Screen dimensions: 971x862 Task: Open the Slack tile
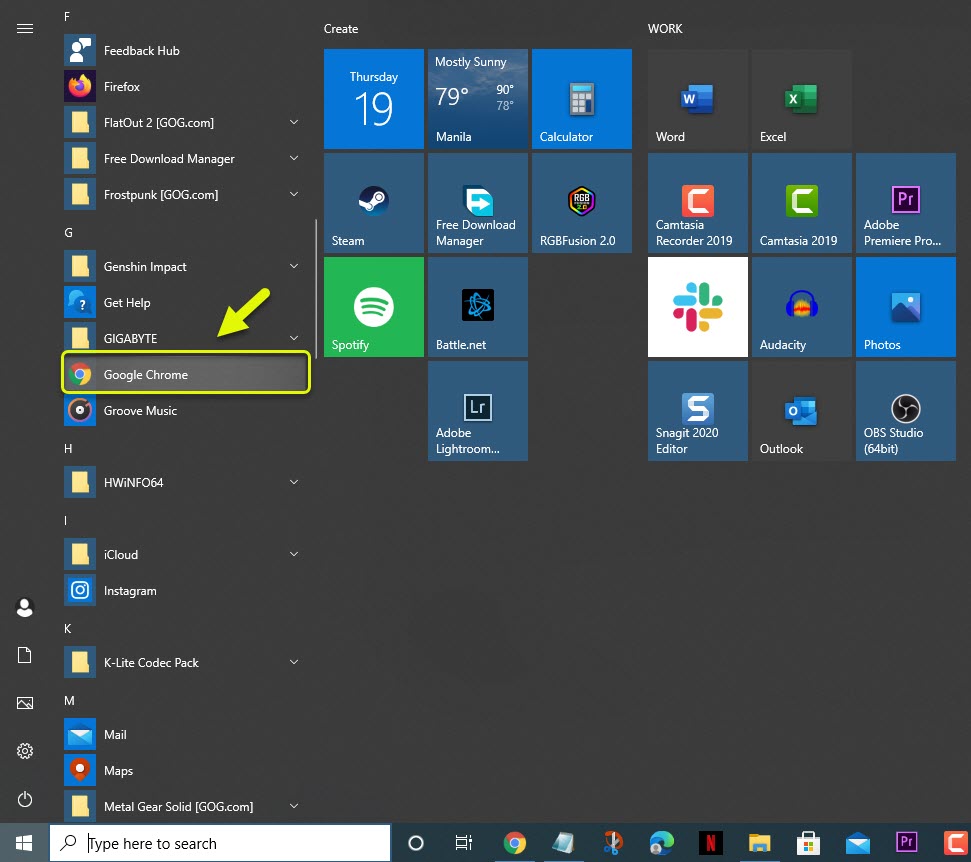697,307
